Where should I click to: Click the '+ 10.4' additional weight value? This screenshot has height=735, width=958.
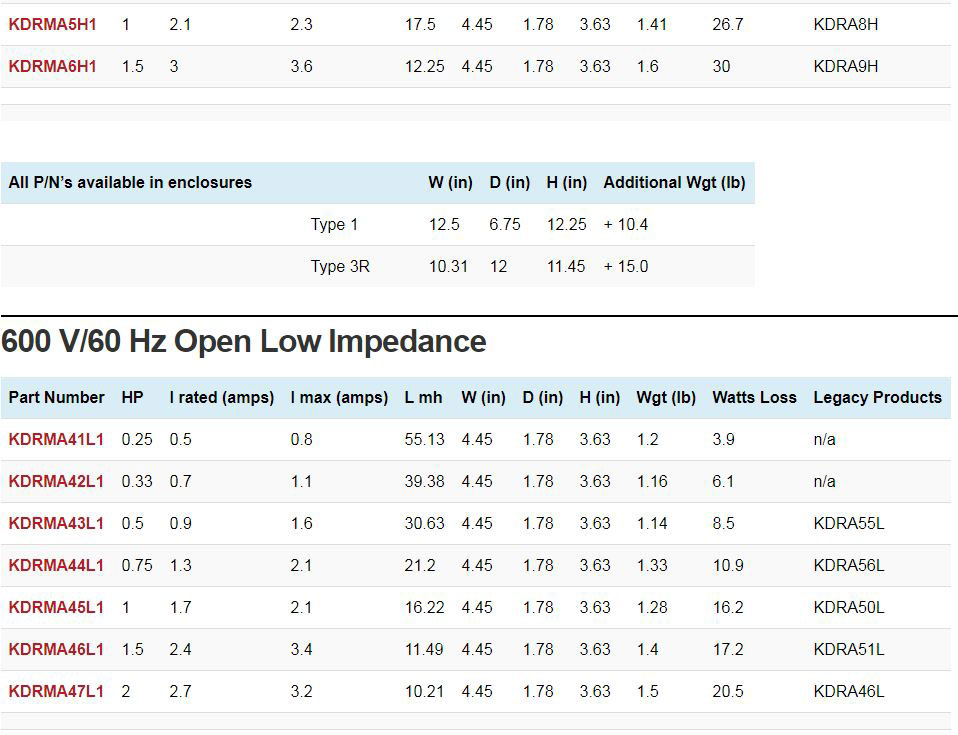click(626, 224)
